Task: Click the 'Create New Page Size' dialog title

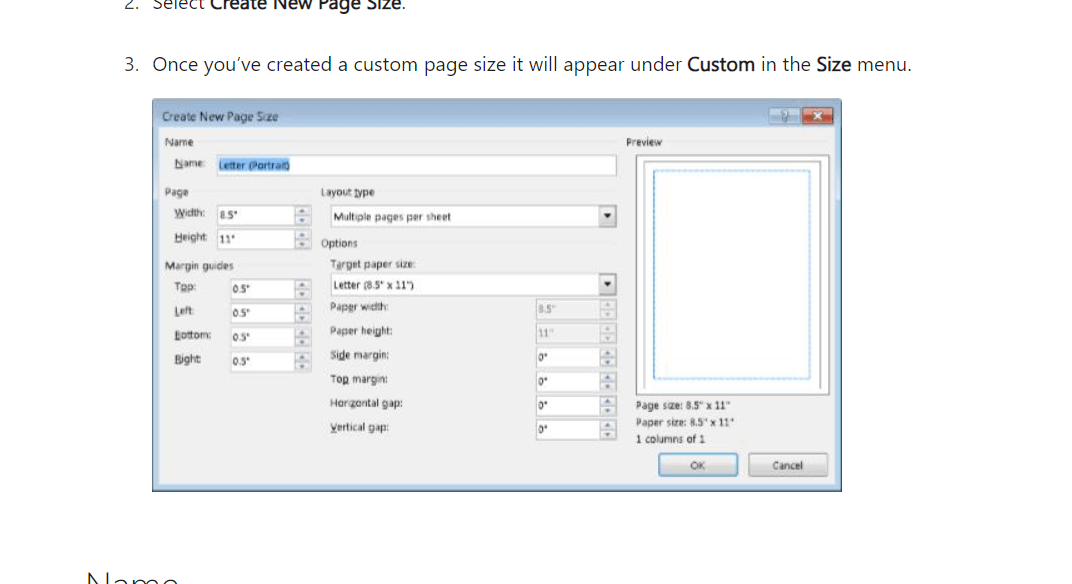Action: 220,117
